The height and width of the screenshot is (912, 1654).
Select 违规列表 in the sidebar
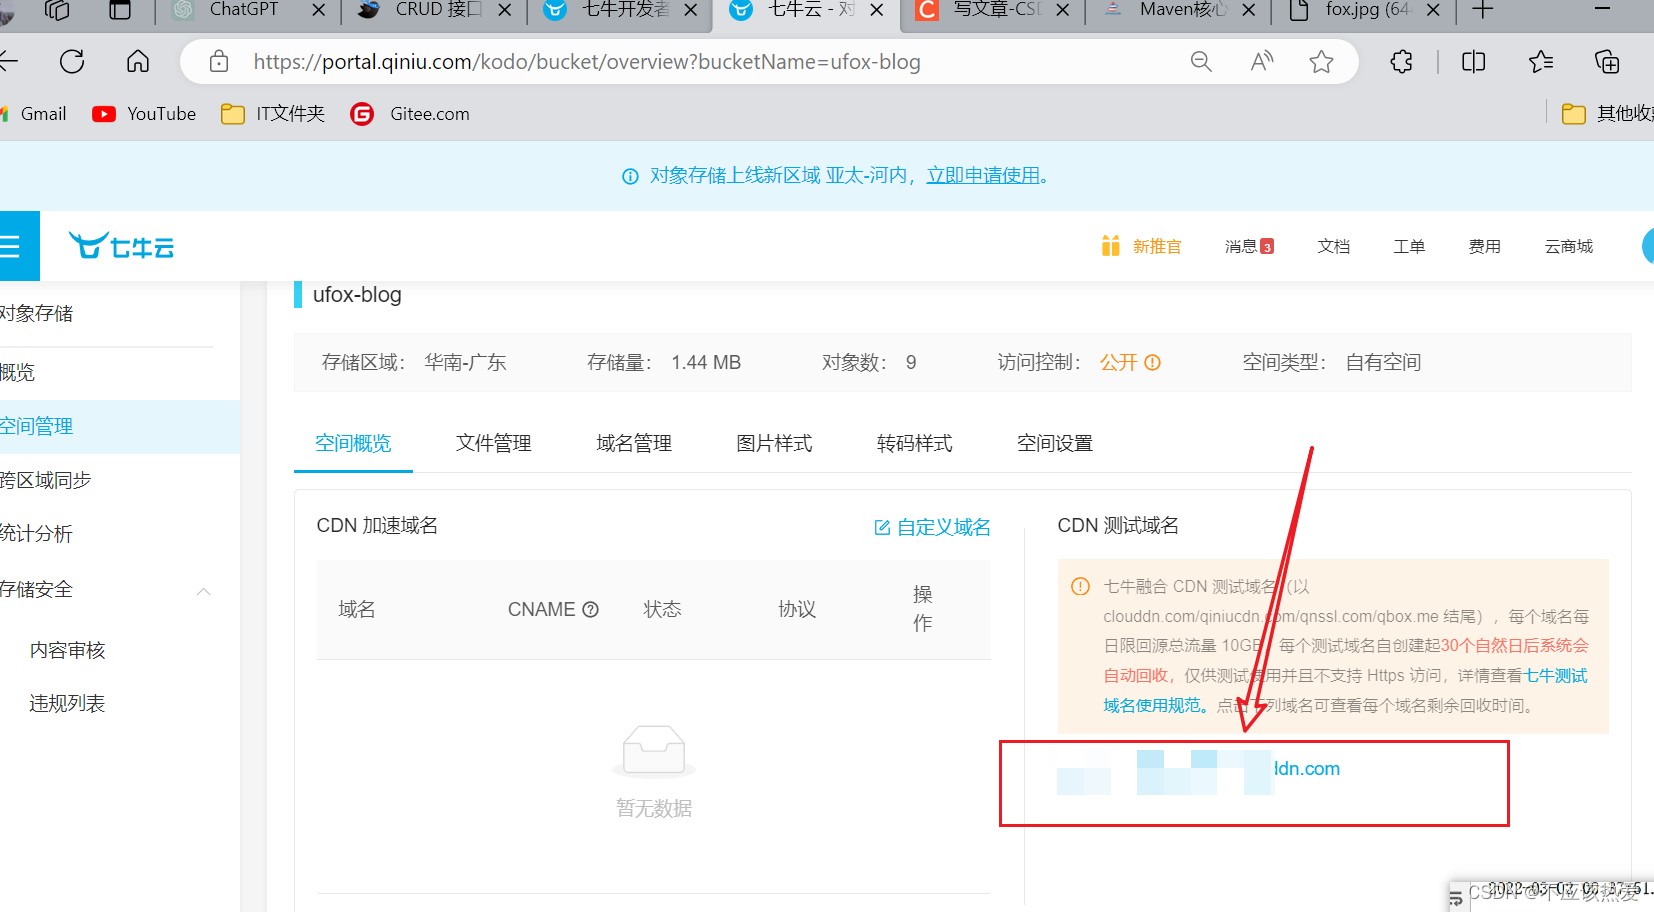pos(68,704)
